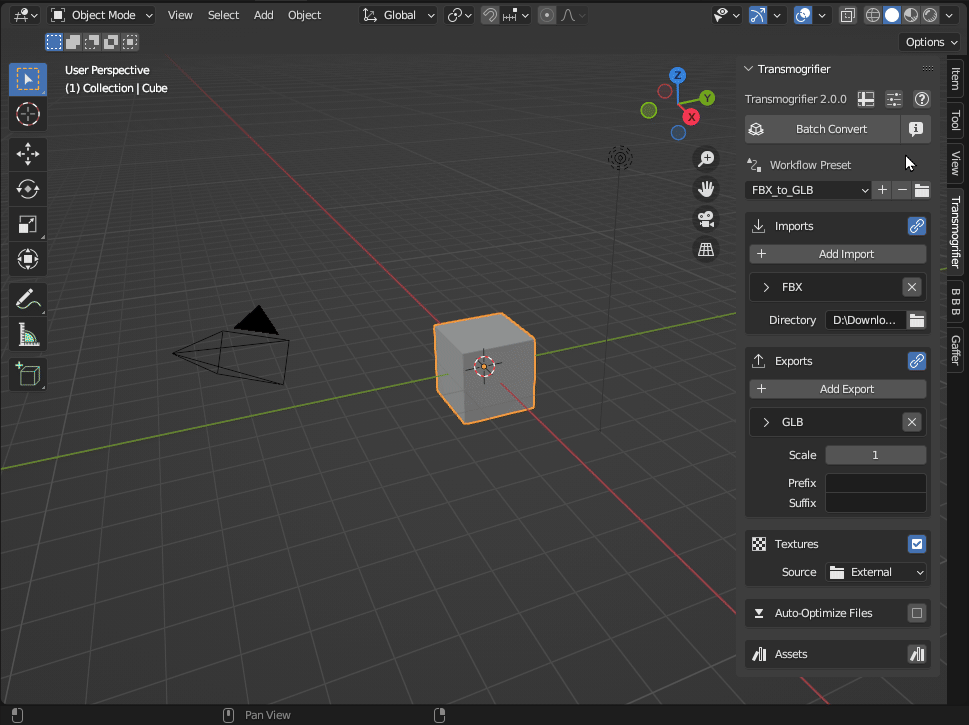Open the FBX_to_GLB workflow preset dropdown

(808, 190)
